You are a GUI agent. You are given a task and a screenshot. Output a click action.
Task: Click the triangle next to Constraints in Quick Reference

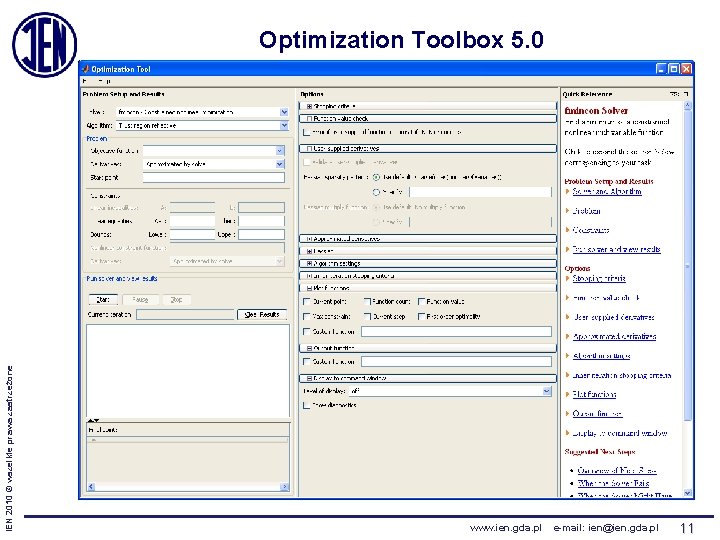coord(568,230)
